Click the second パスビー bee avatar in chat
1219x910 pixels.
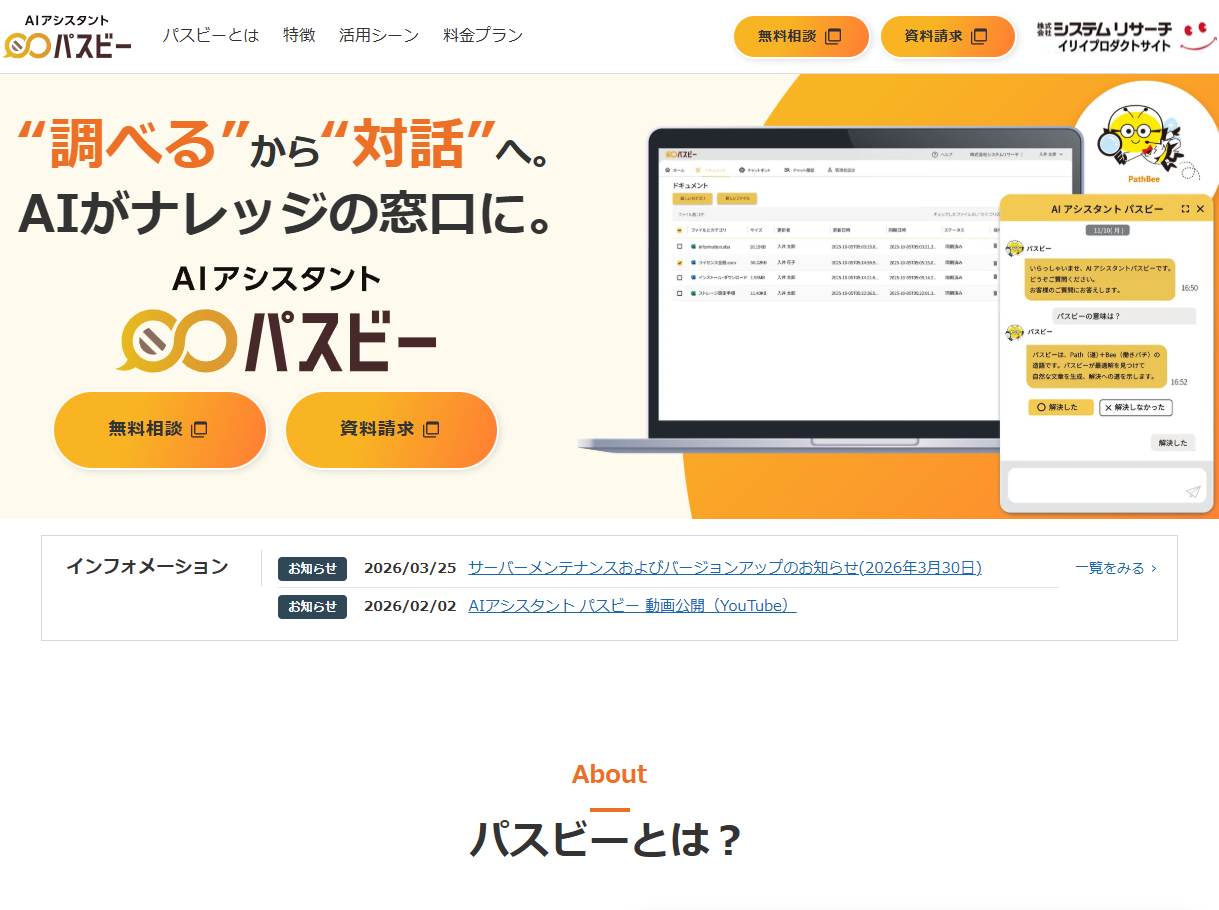pos(1014,332)
